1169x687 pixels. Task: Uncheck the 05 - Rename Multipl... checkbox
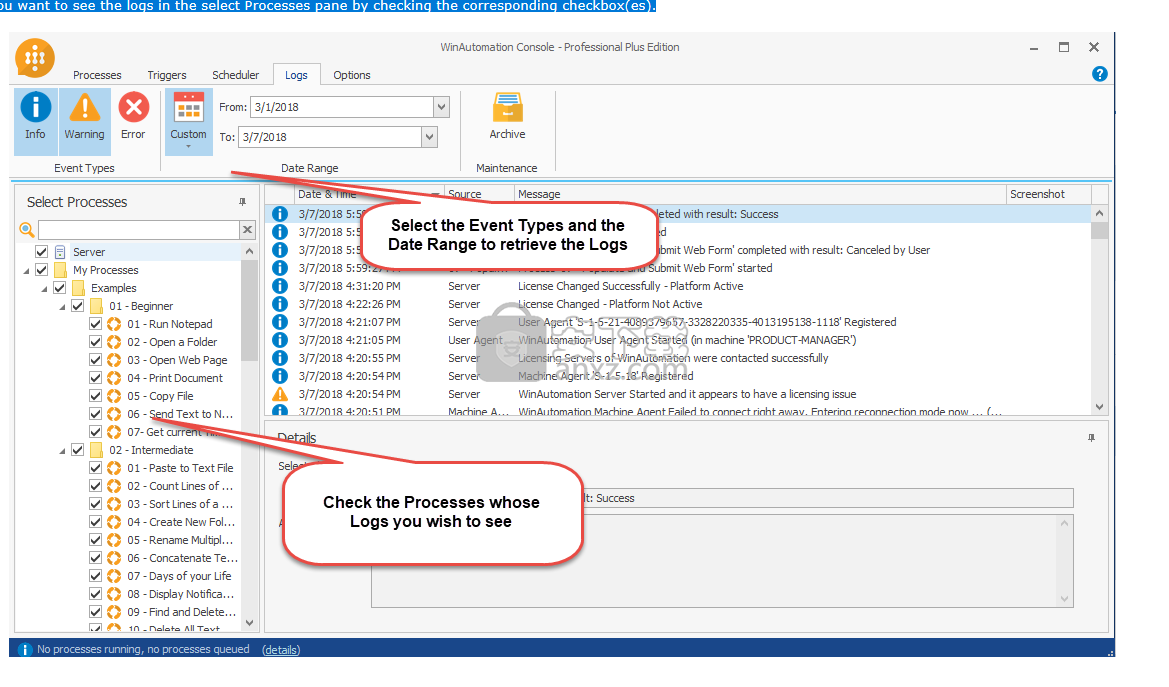95,540
